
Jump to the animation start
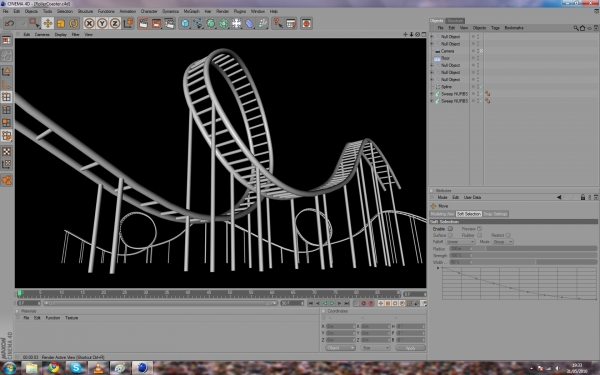pos(310,303)
